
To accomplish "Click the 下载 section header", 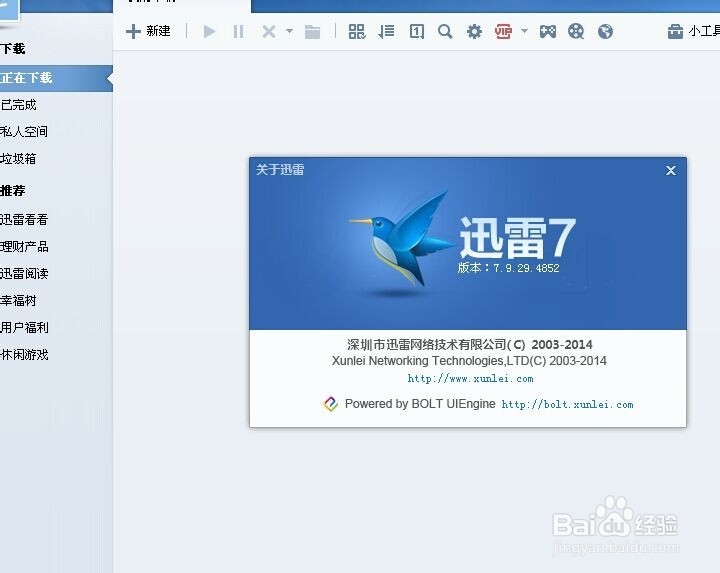I will [13, 49].
